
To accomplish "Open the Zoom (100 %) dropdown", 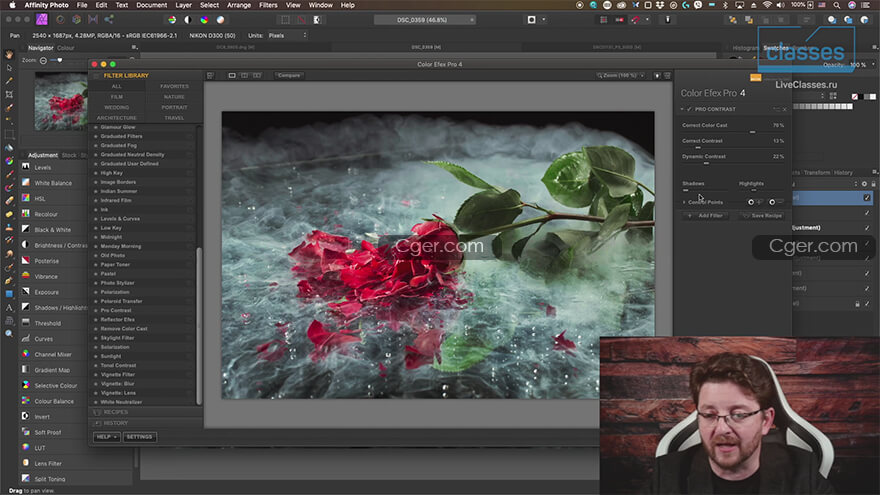I will 620,75.
